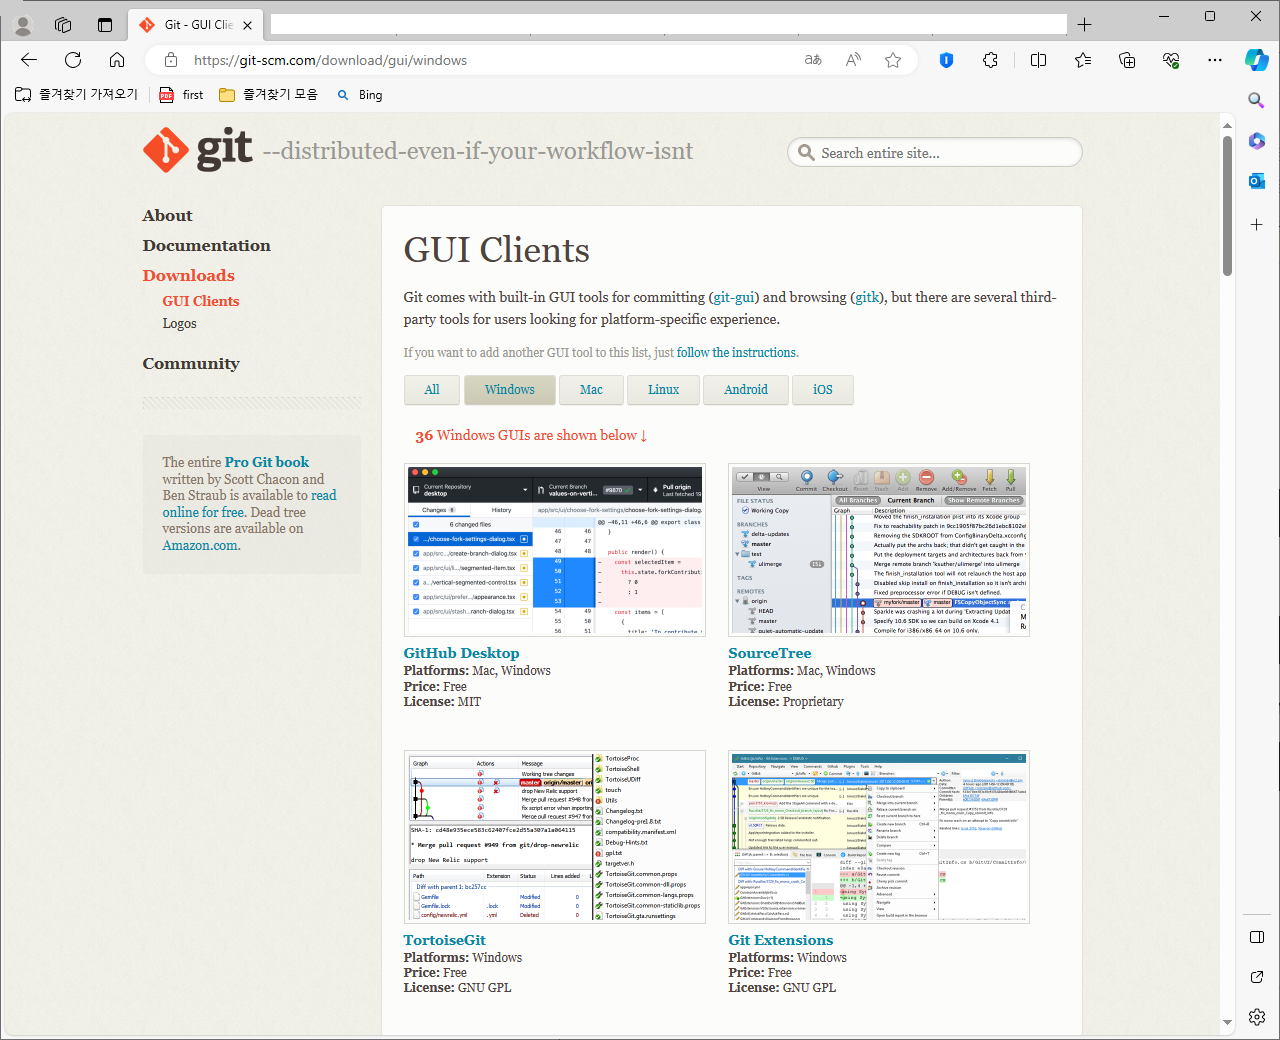
Task: Open the 즐겨찾기 모음 folder bookmark
Action: pyautogui.click(x=268, y=94)
